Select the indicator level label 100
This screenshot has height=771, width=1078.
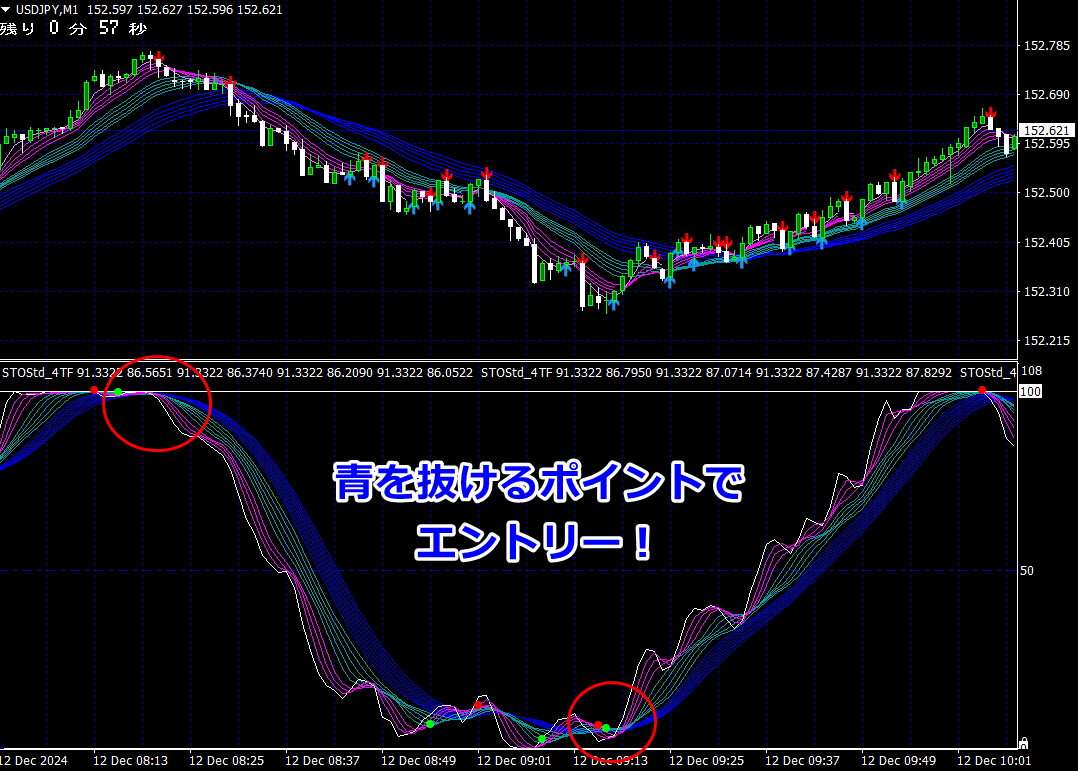pos(1030,391)
